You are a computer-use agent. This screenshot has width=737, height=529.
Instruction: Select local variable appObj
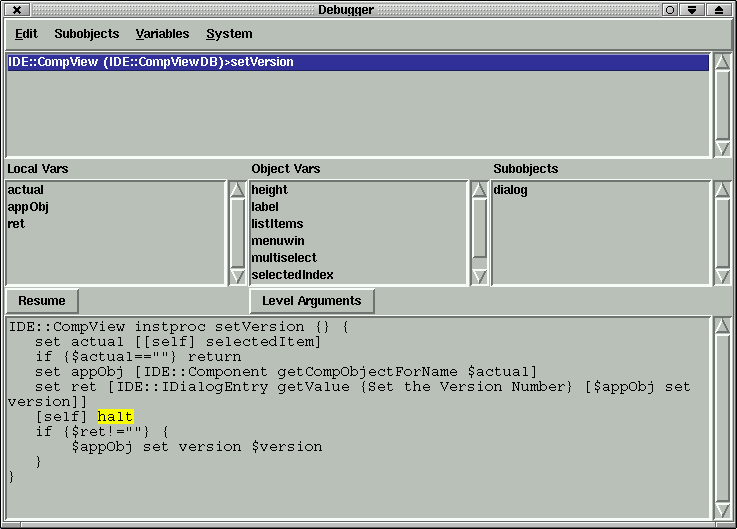click(x=28, y=207)
